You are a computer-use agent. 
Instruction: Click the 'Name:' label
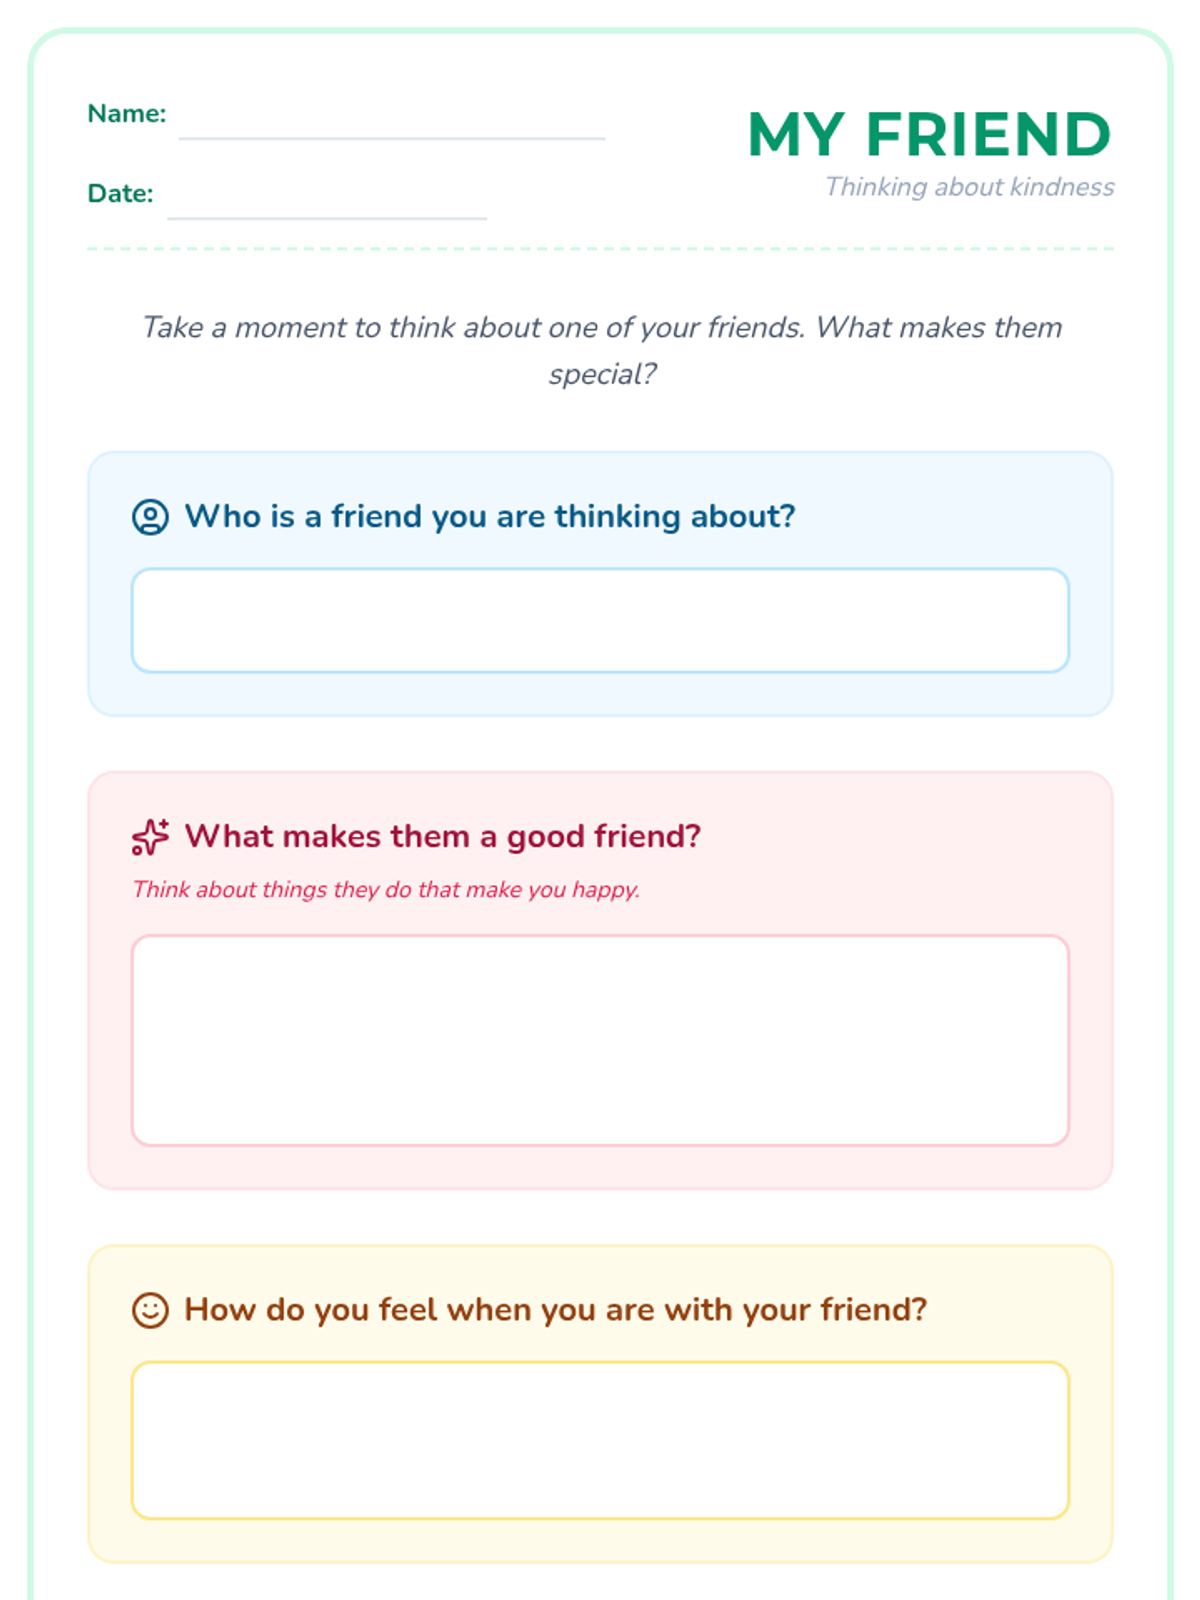coord(127,114)
